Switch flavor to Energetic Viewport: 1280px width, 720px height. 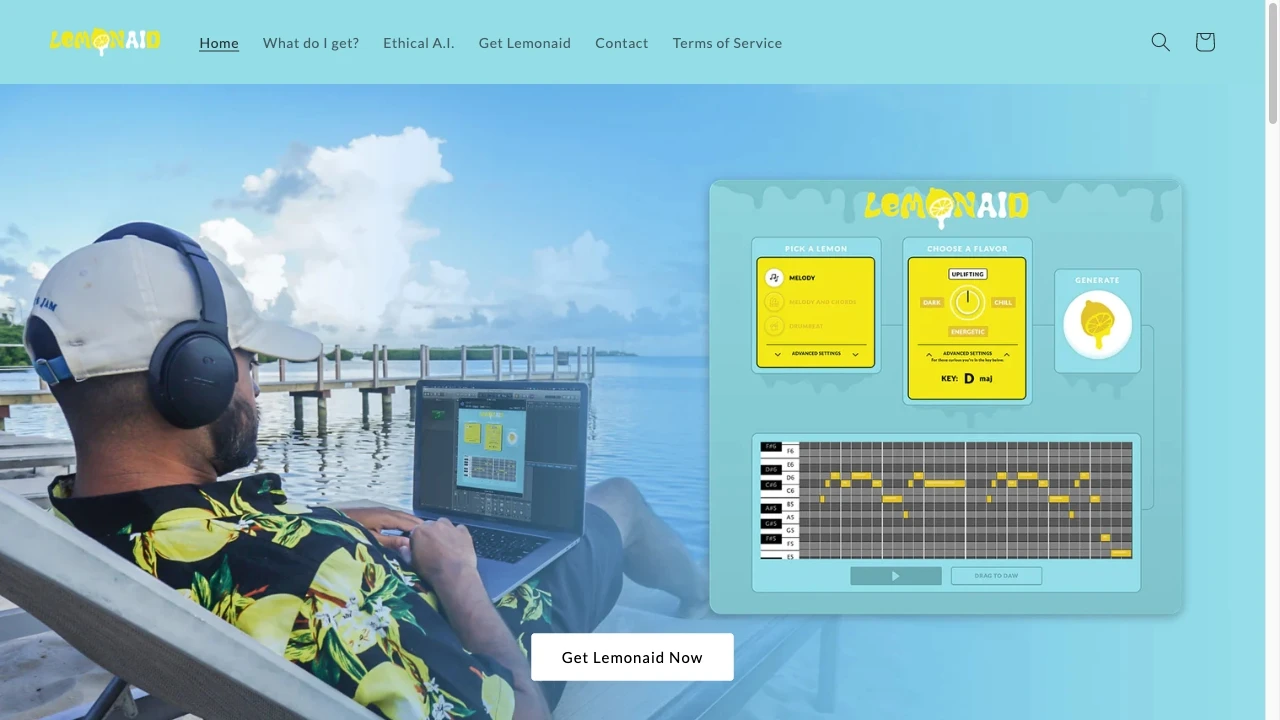tap(967, 331)
